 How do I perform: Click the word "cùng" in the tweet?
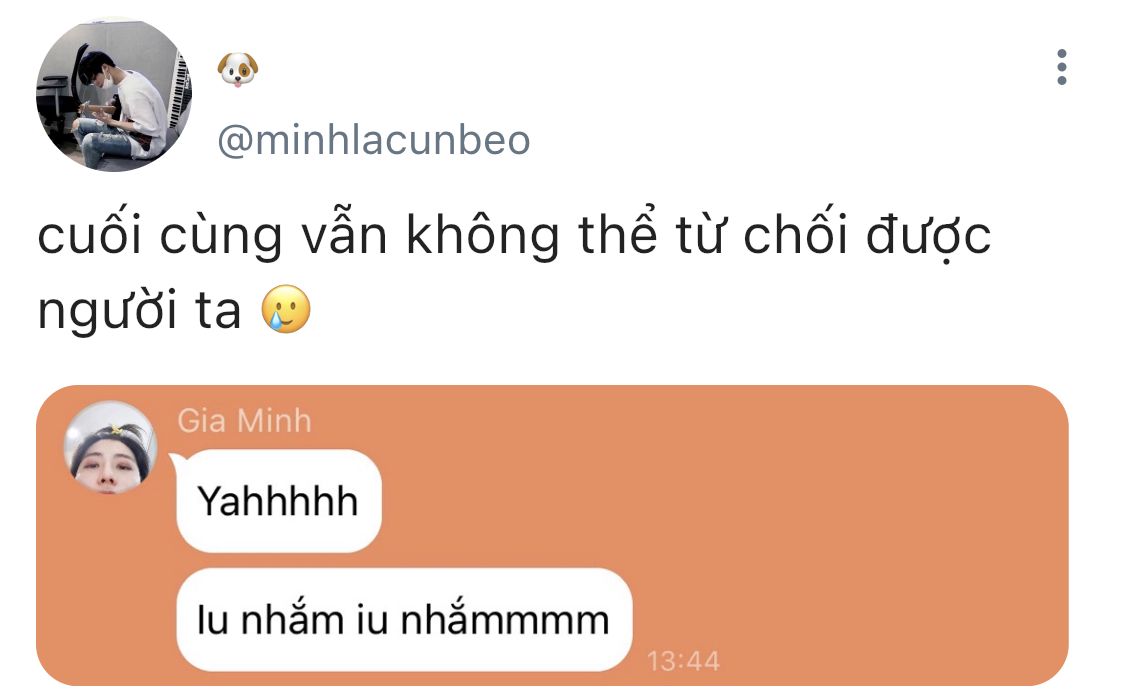pyautogui.click(x=220, y=236)
